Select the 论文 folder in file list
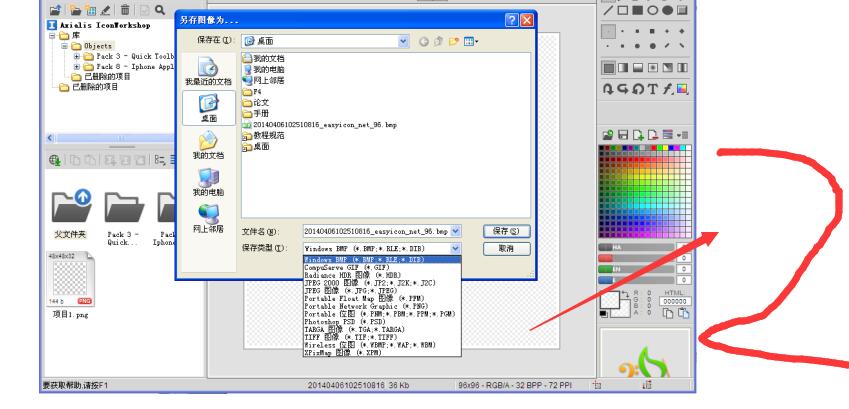Screen dimensions: 849x409 pyautogui.click(x=256, y=102)
